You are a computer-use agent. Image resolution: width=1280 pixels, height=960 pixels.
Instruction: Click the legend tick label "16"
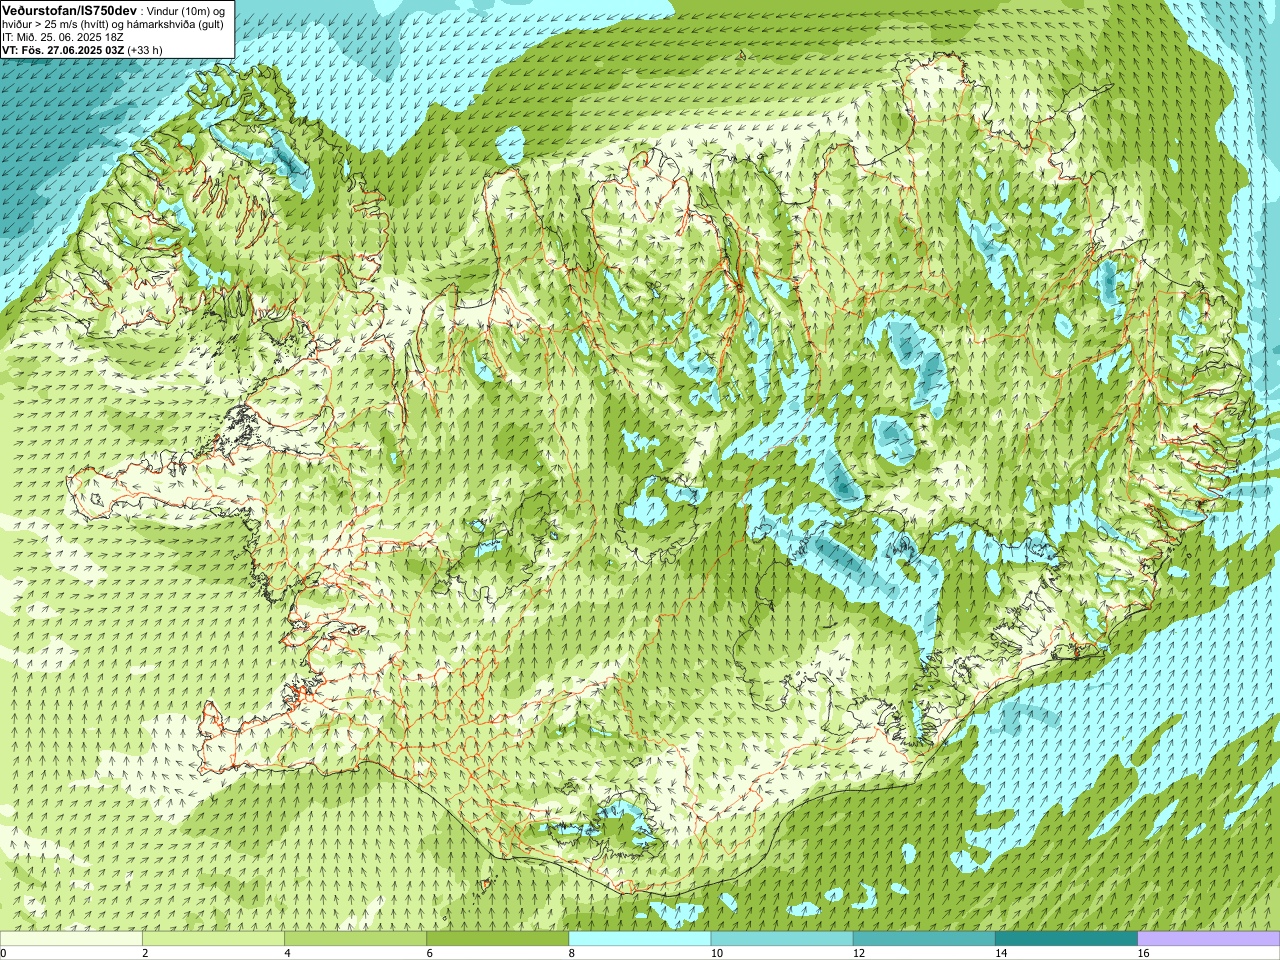click(x=1144, y=953)
